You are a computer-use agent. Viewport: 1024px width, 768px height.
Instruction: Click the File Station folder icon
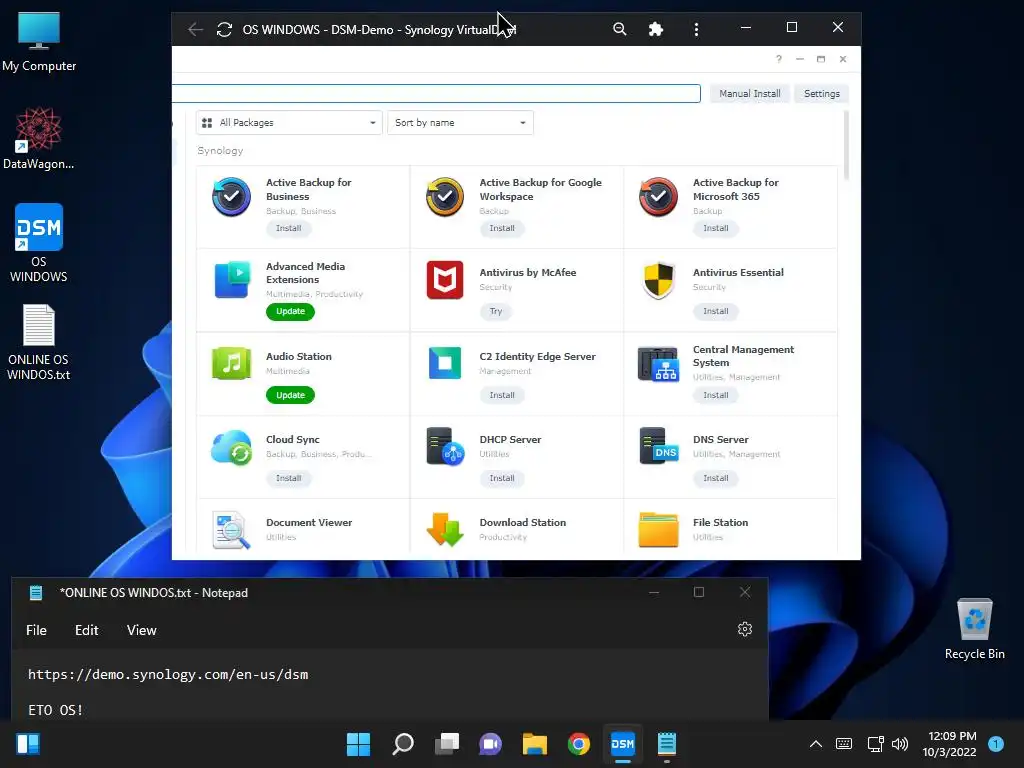tap(658, 530)
